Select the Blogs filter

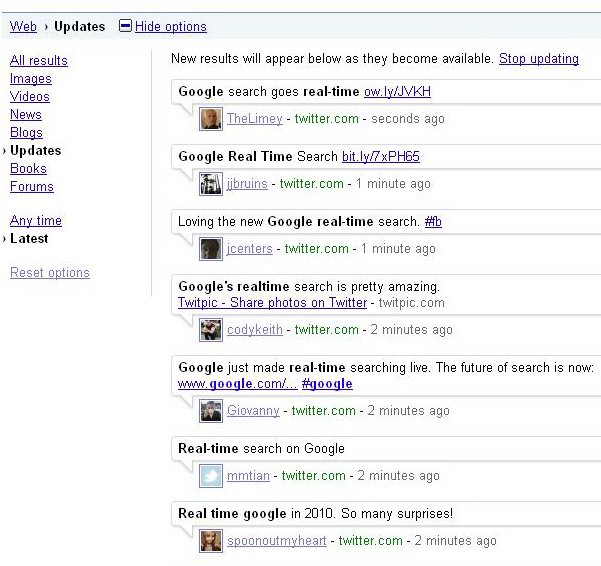click(x=26, y=133)
